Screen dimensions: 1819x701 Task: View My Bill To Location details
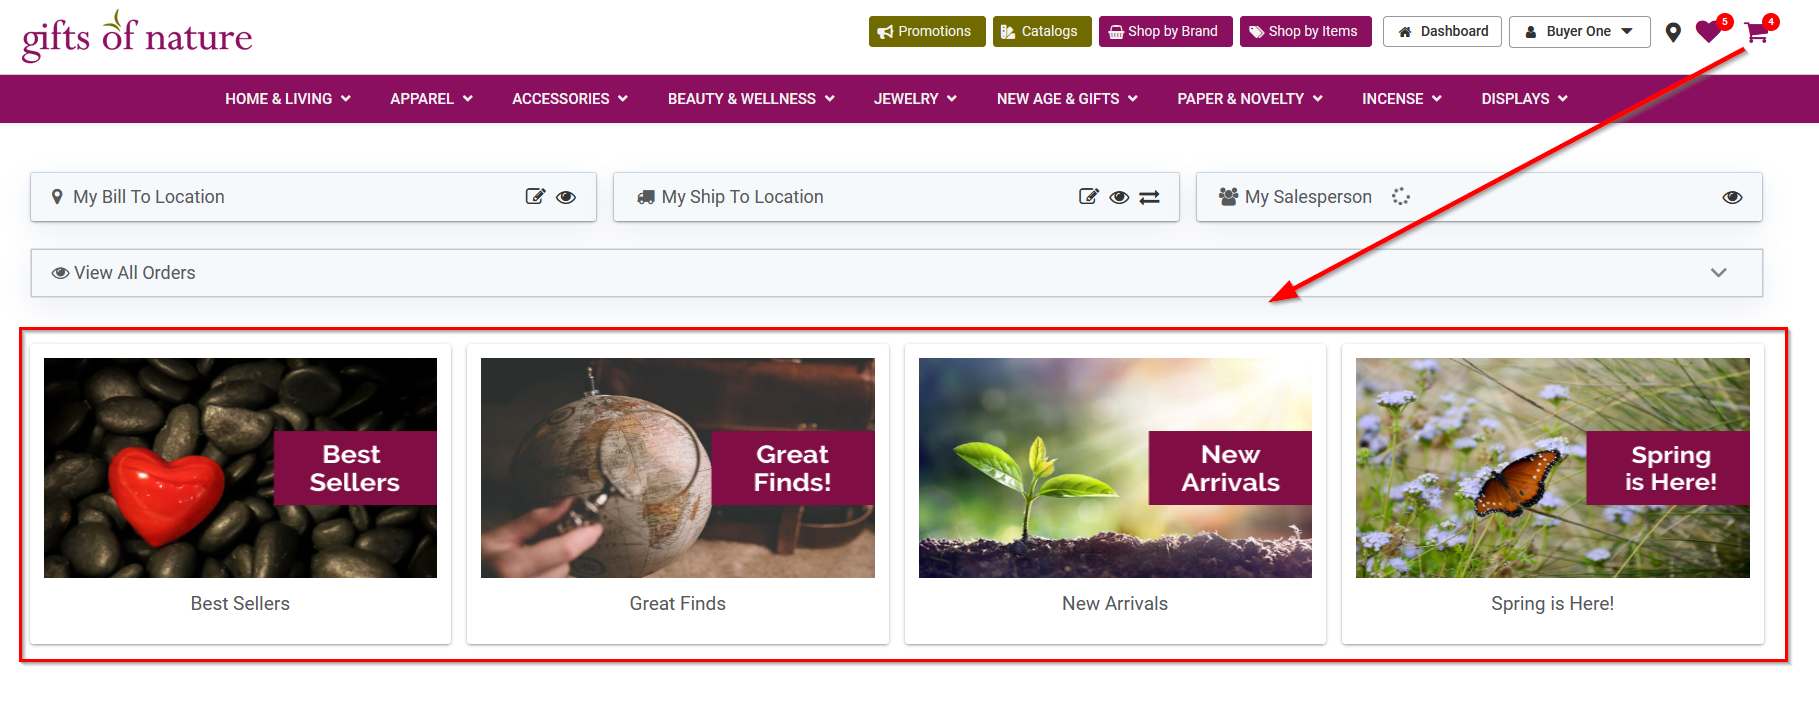566,197
